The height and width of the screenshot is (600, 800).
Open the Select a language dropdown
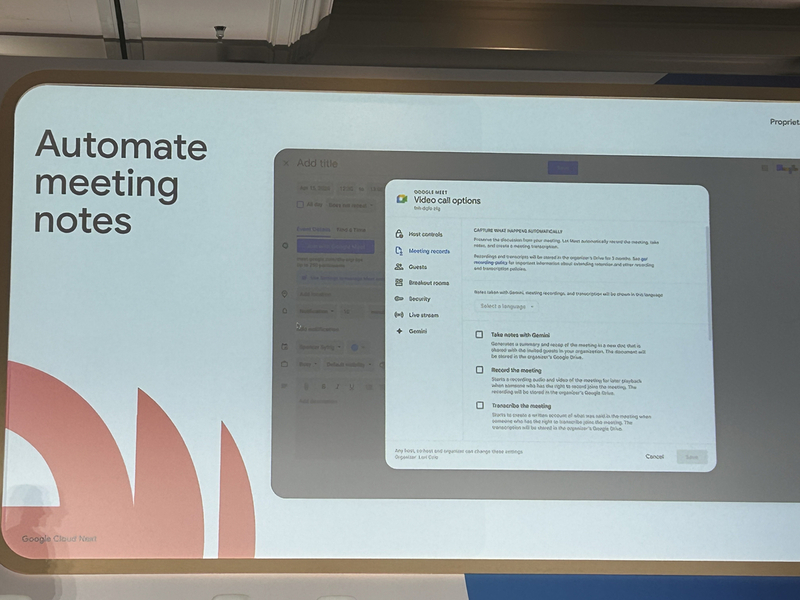507,306
